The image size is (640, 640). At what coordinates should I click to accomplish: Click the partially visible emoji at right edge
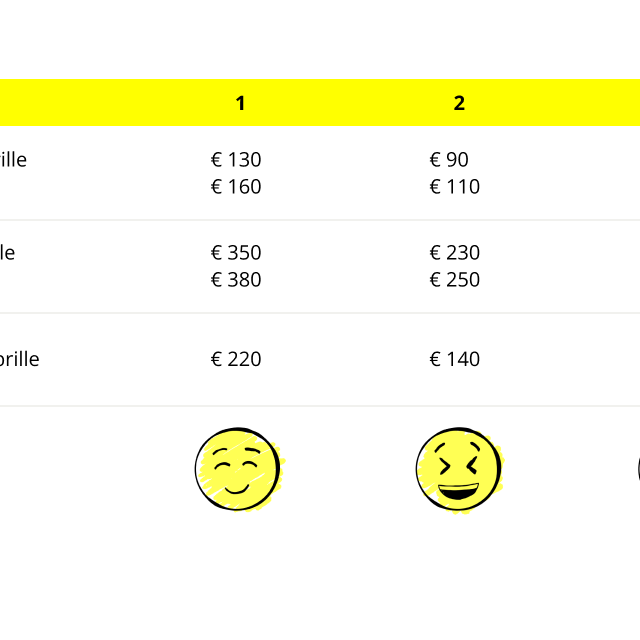[x=638, y=469]
